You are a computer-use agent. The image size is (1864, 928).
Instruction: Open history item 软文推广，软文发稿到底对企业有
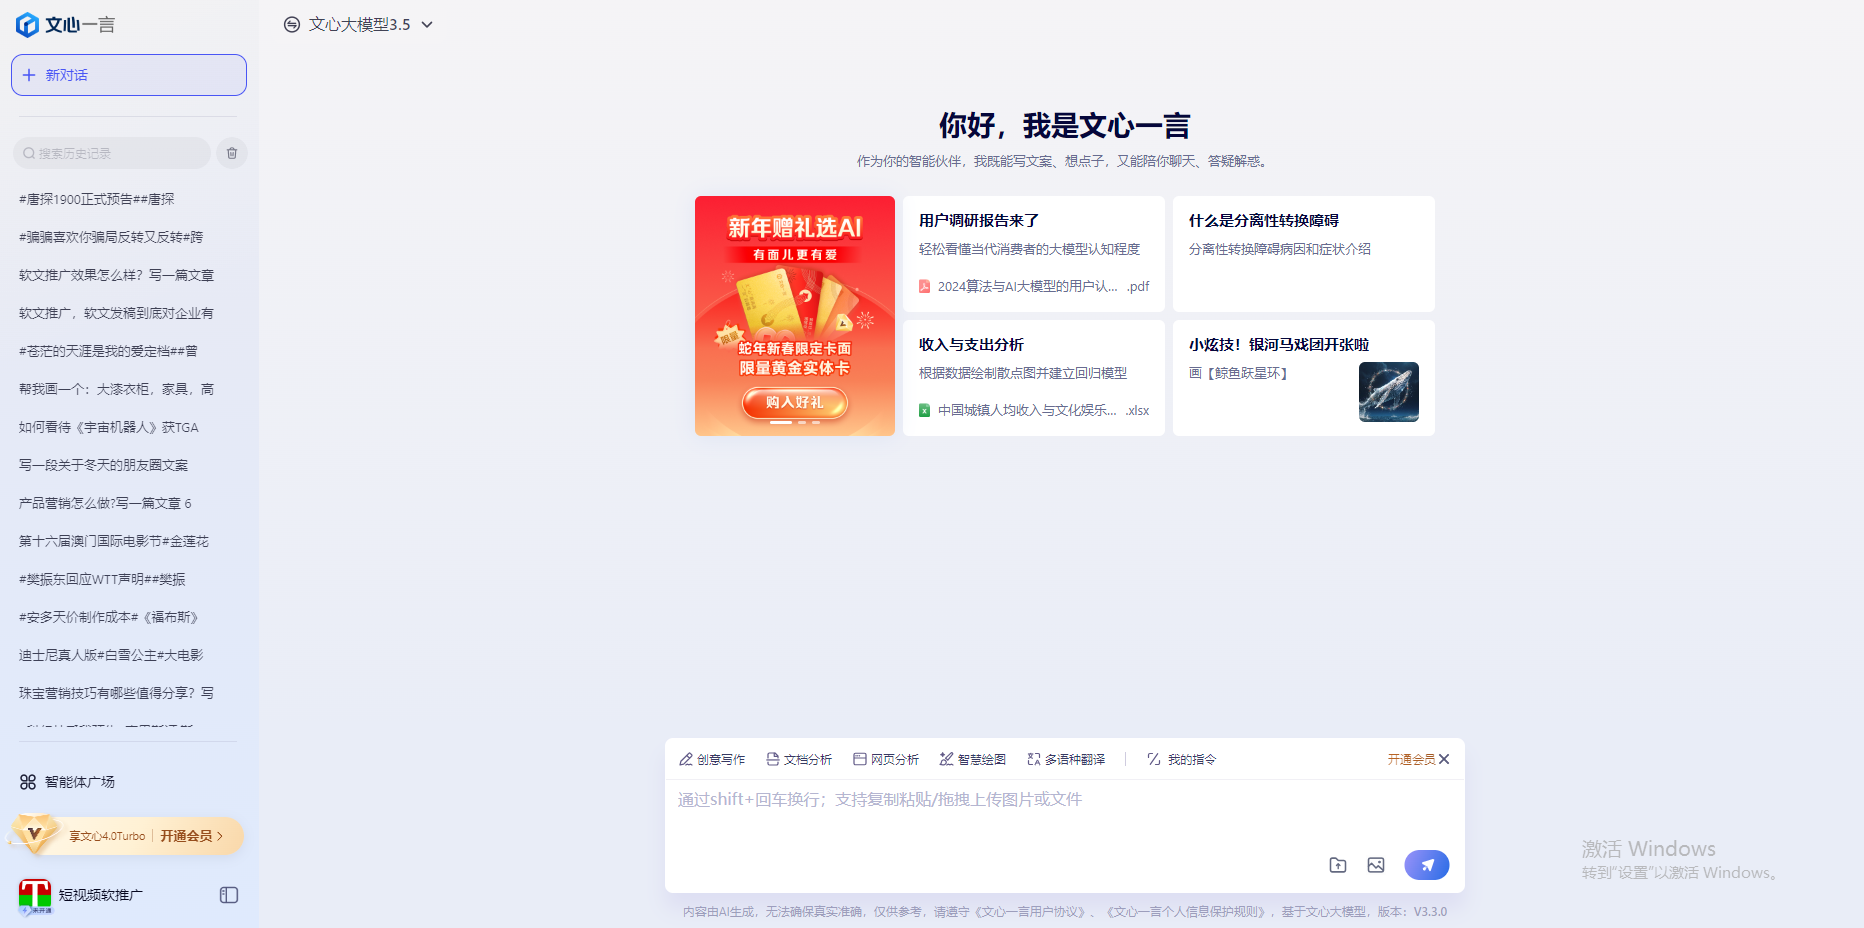[116, 313]
